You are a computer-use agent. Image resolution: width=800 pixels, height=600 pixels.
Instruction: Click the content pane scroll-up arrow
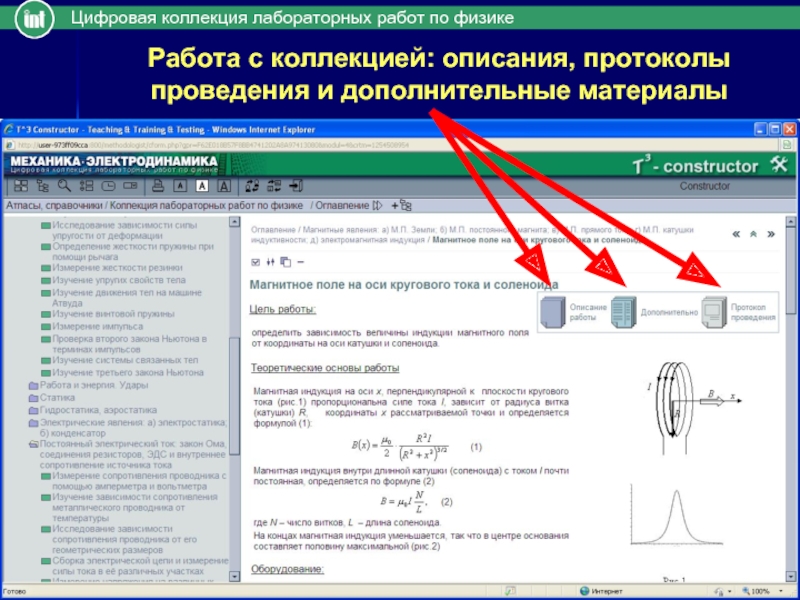point(790,221)
